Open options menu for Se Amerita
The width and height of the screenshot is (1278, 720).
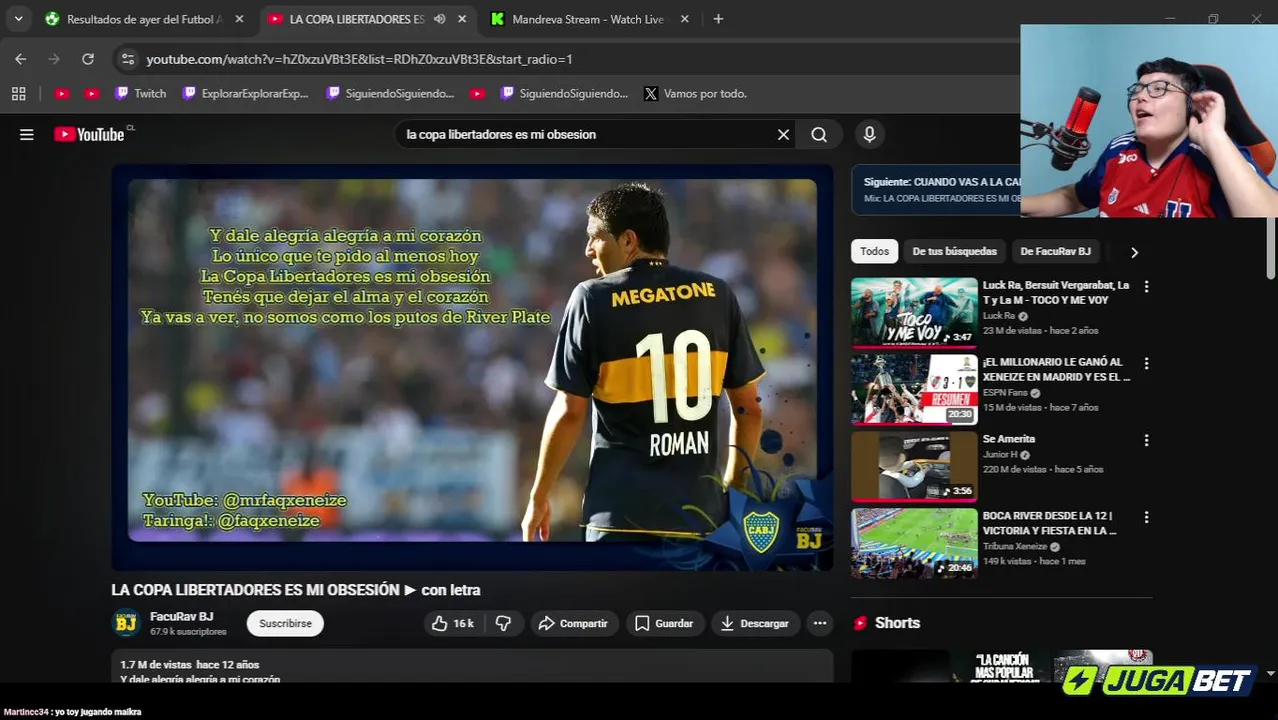[x=1146, y=440]
